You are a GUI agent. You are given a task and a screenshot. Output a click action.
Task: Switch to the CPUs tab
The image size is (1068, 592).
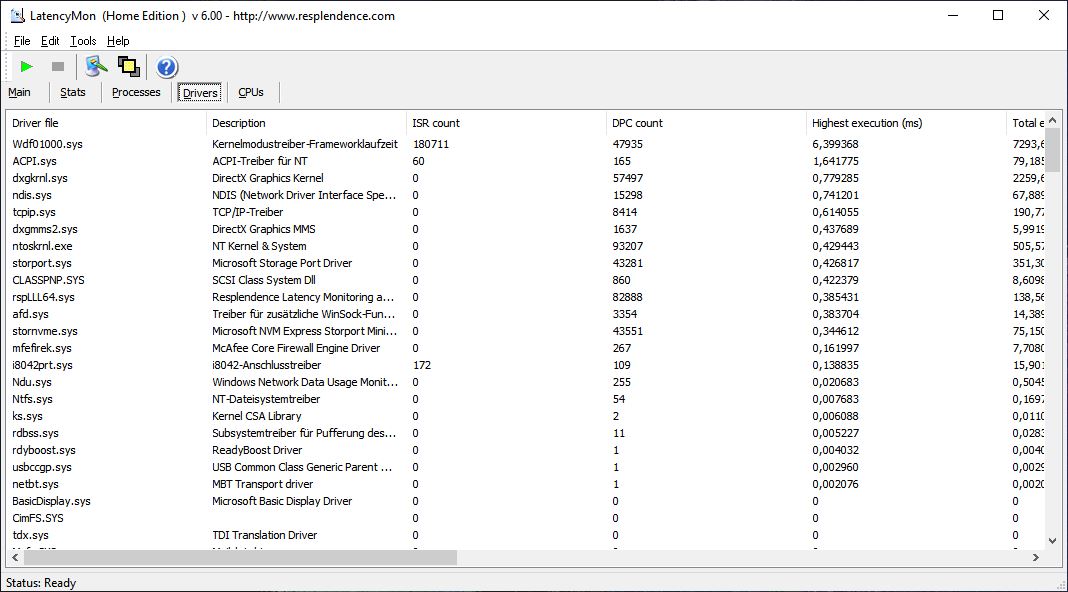(x=251, y=92)
